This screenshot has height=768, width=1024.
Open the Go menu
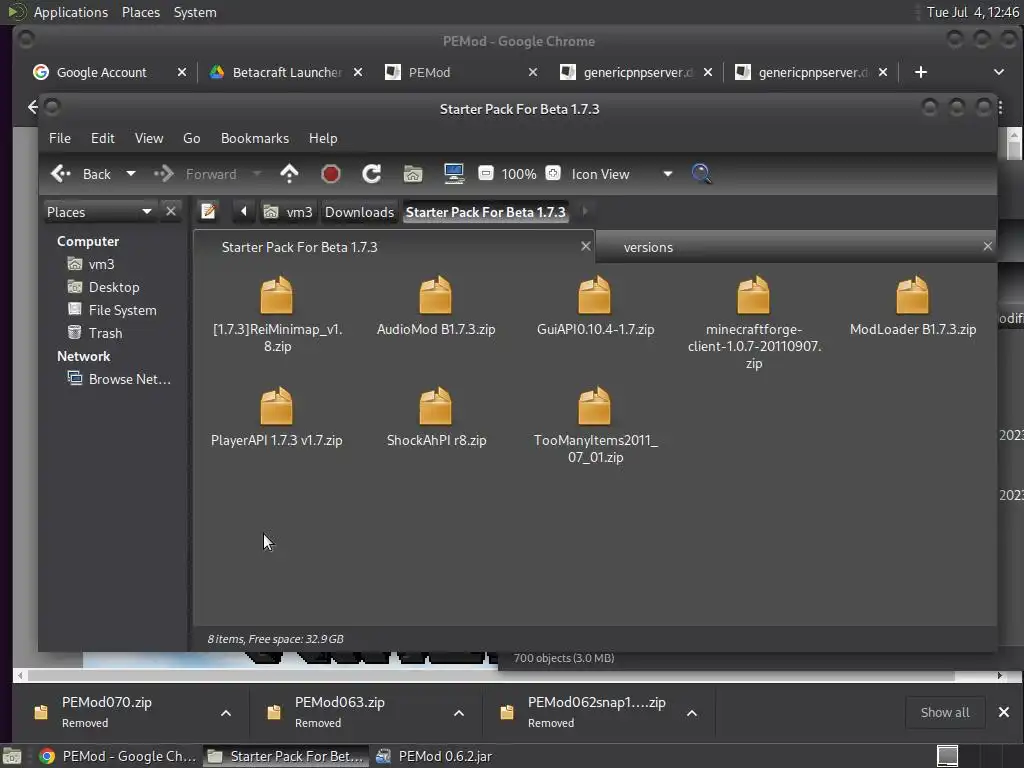pyautogui.click(x=191, y=138)
